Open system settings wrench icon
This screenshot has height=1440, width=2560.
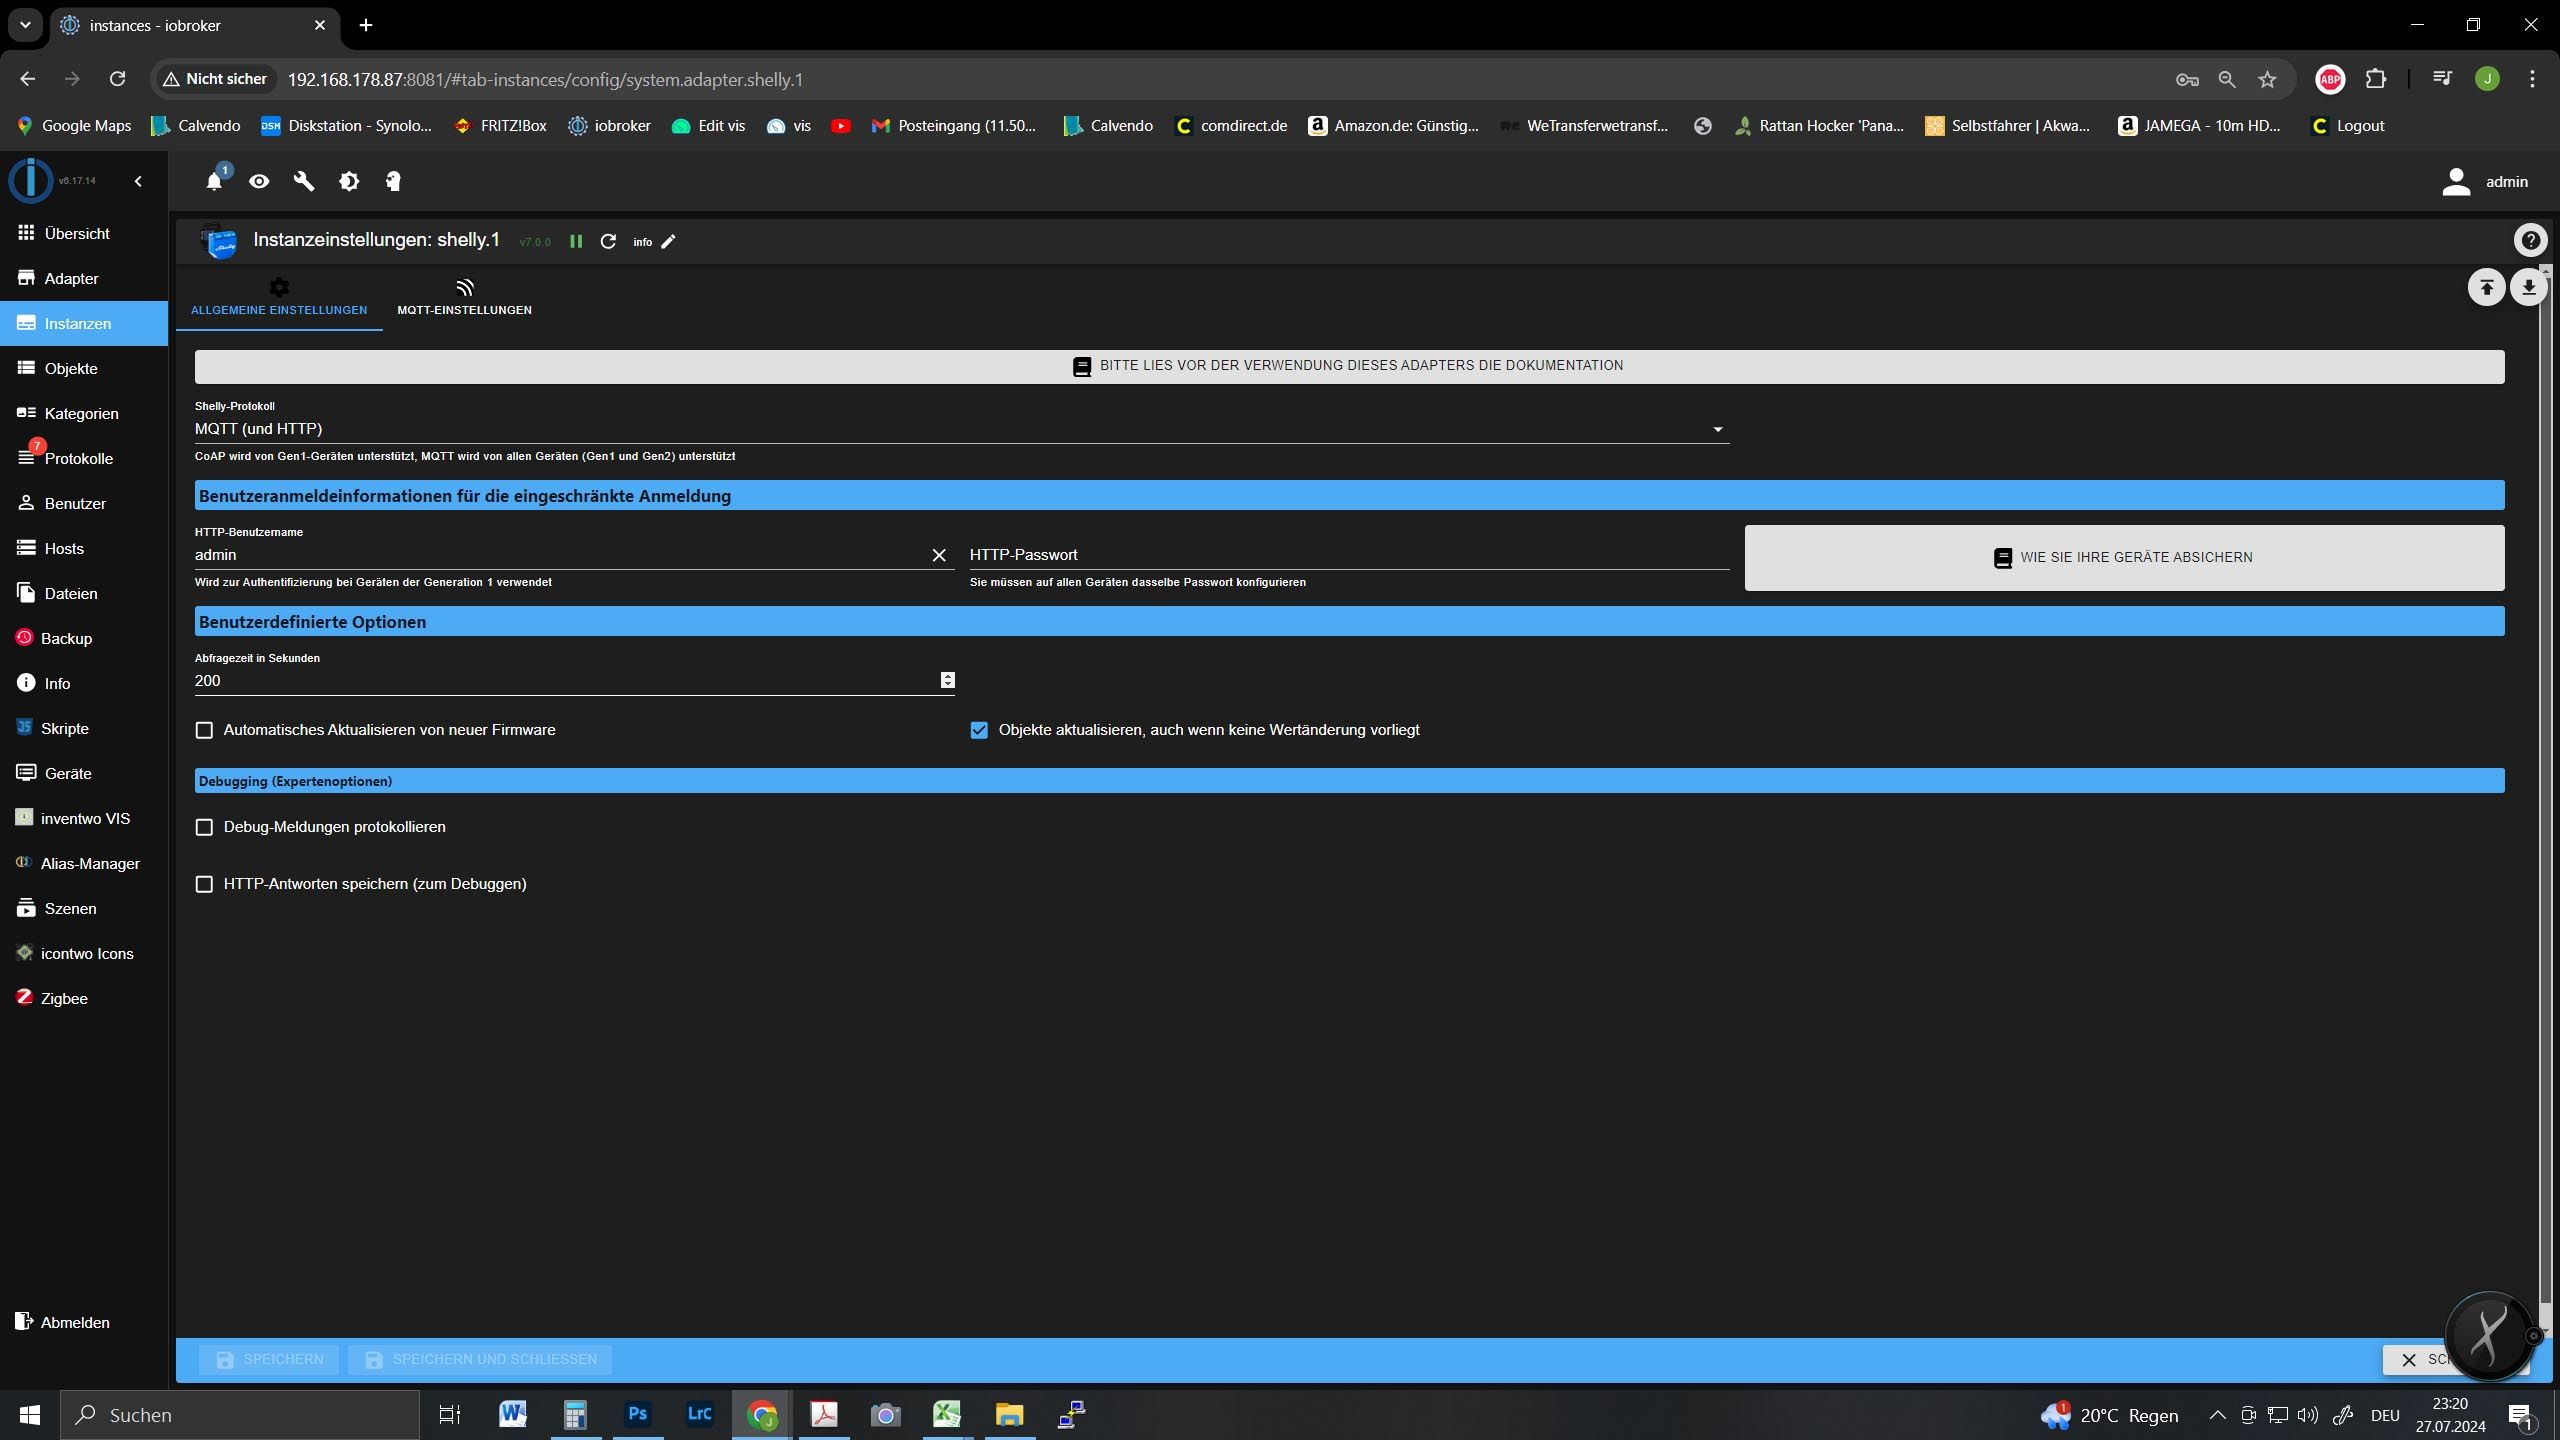[x=304, y=181]
